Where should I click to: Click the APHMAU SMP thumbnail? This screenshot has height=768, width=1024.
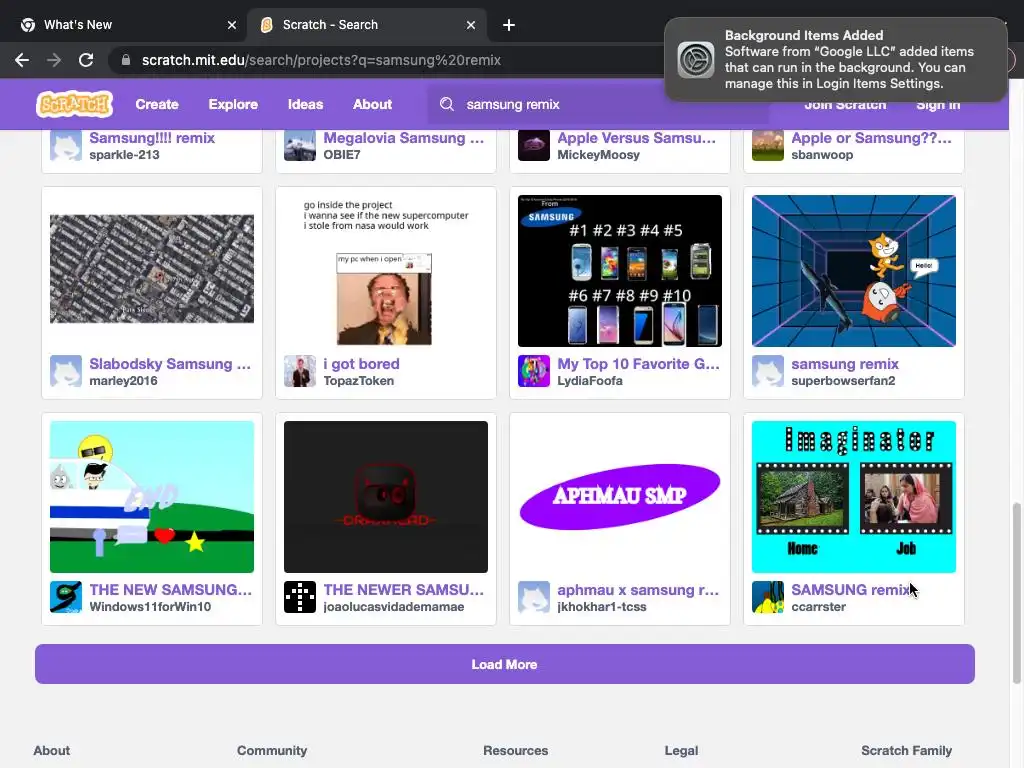(620, 497)
